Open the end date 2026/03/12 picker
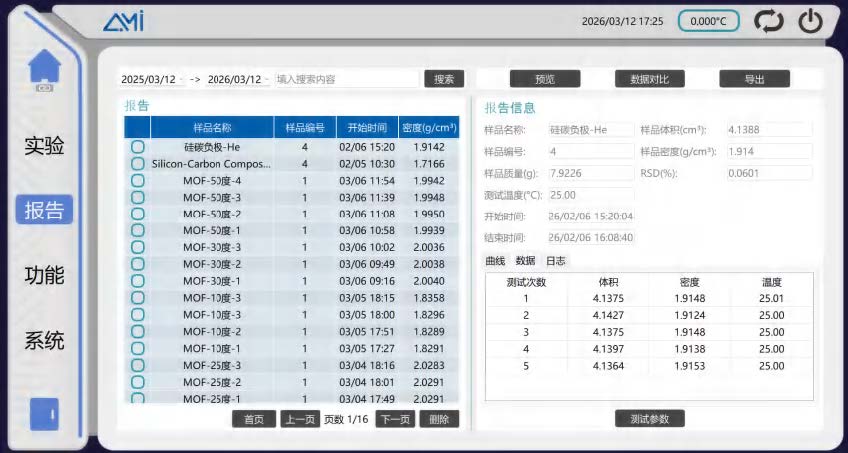Image resolution: width=848 pixels, height=453 pixels. pos(238,79)
